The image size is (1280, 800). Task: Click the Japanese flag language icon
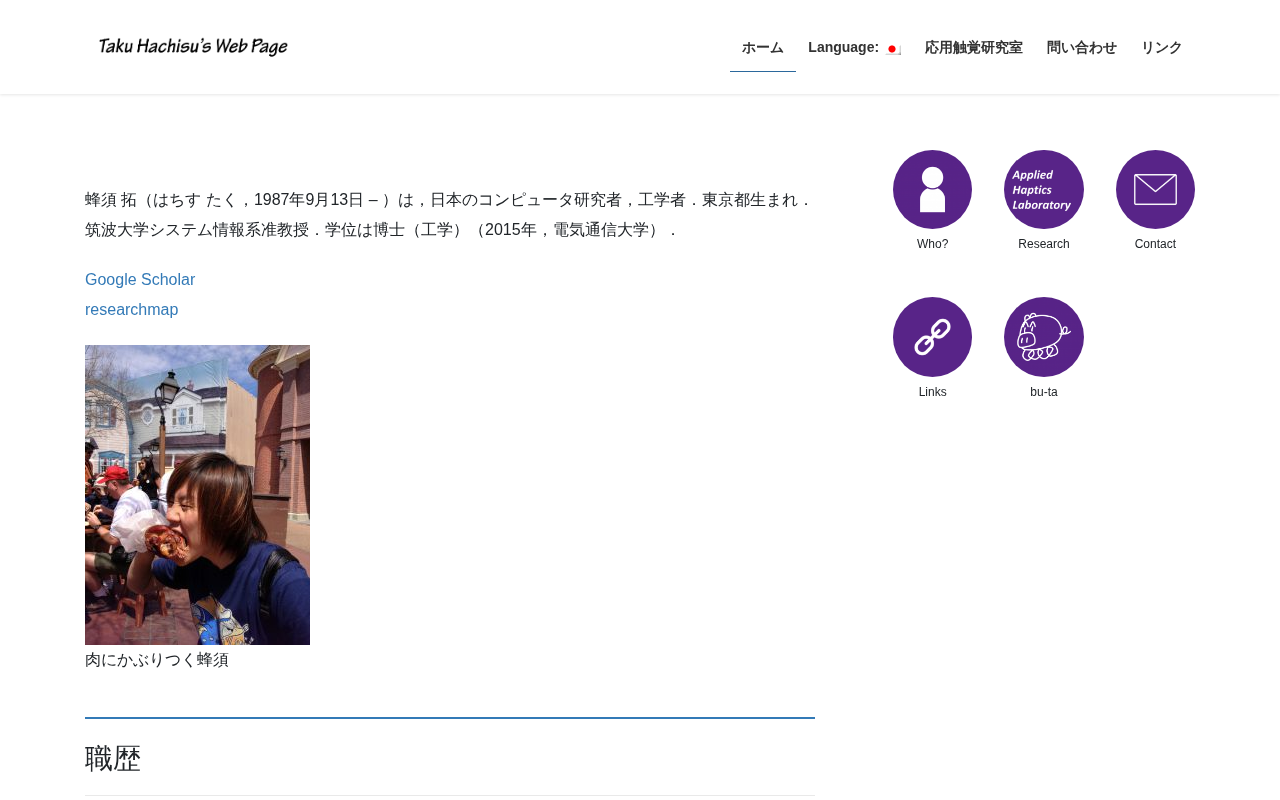click(x=893, y=49)
